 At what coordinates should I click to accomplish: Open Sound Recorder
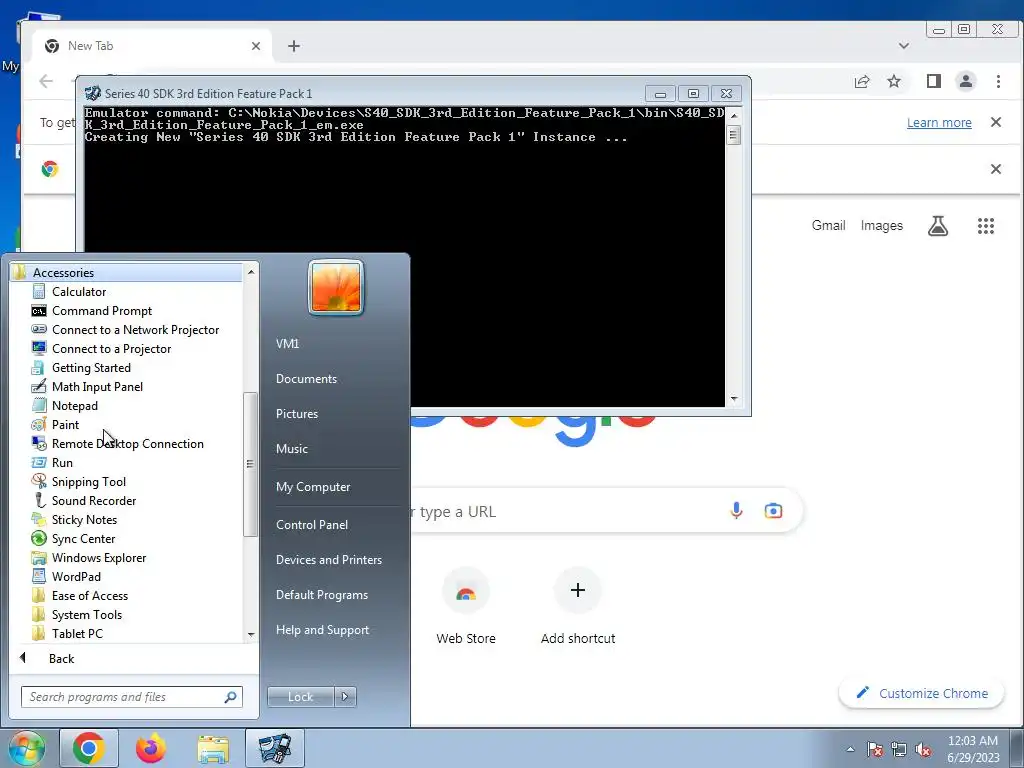click(93, 500)
